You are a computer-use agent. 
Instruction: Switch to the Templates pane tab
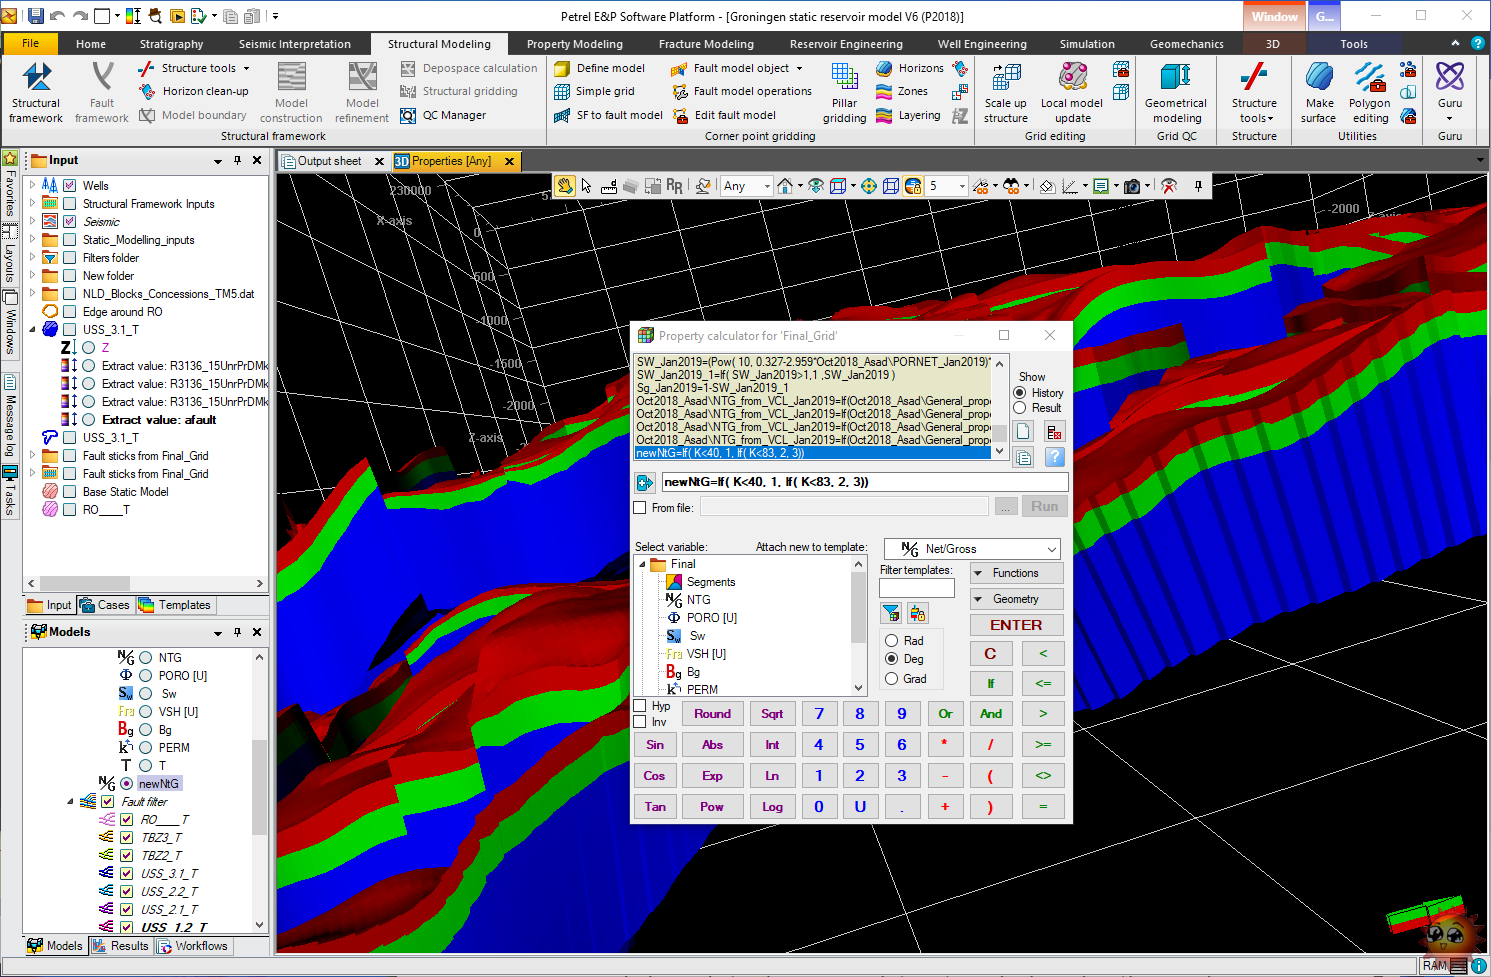click(x=176, y=605)
